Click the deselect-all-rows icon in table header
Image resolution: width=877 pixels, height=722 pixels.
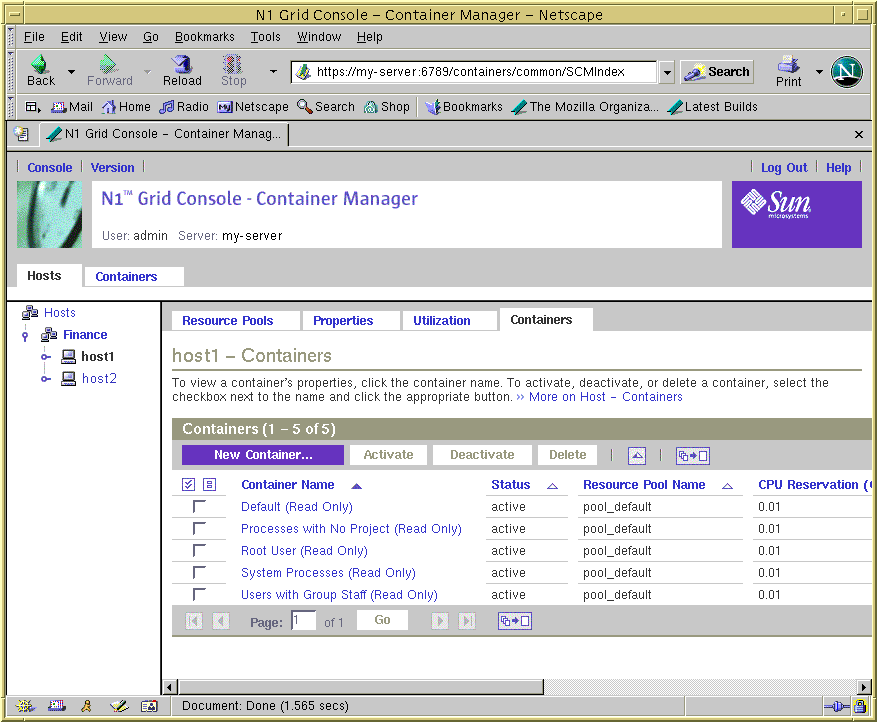click(209, 484)
